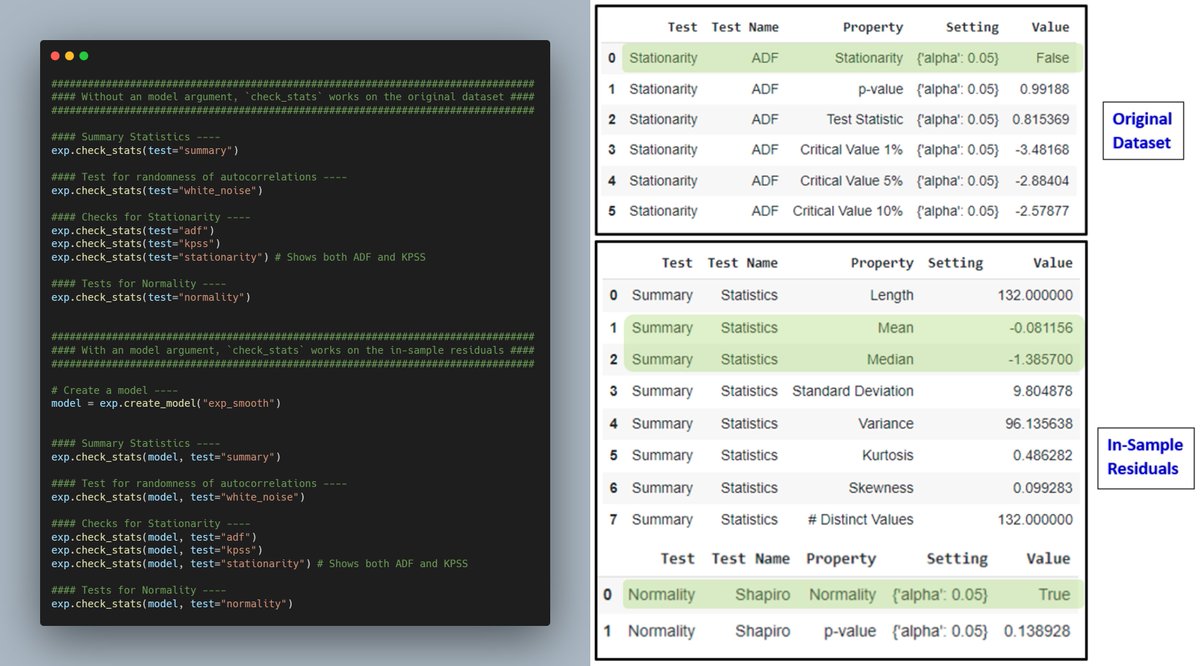The image size is (1200, 666).
Task: Click the red close dot of code window
Action: [55, 56]
